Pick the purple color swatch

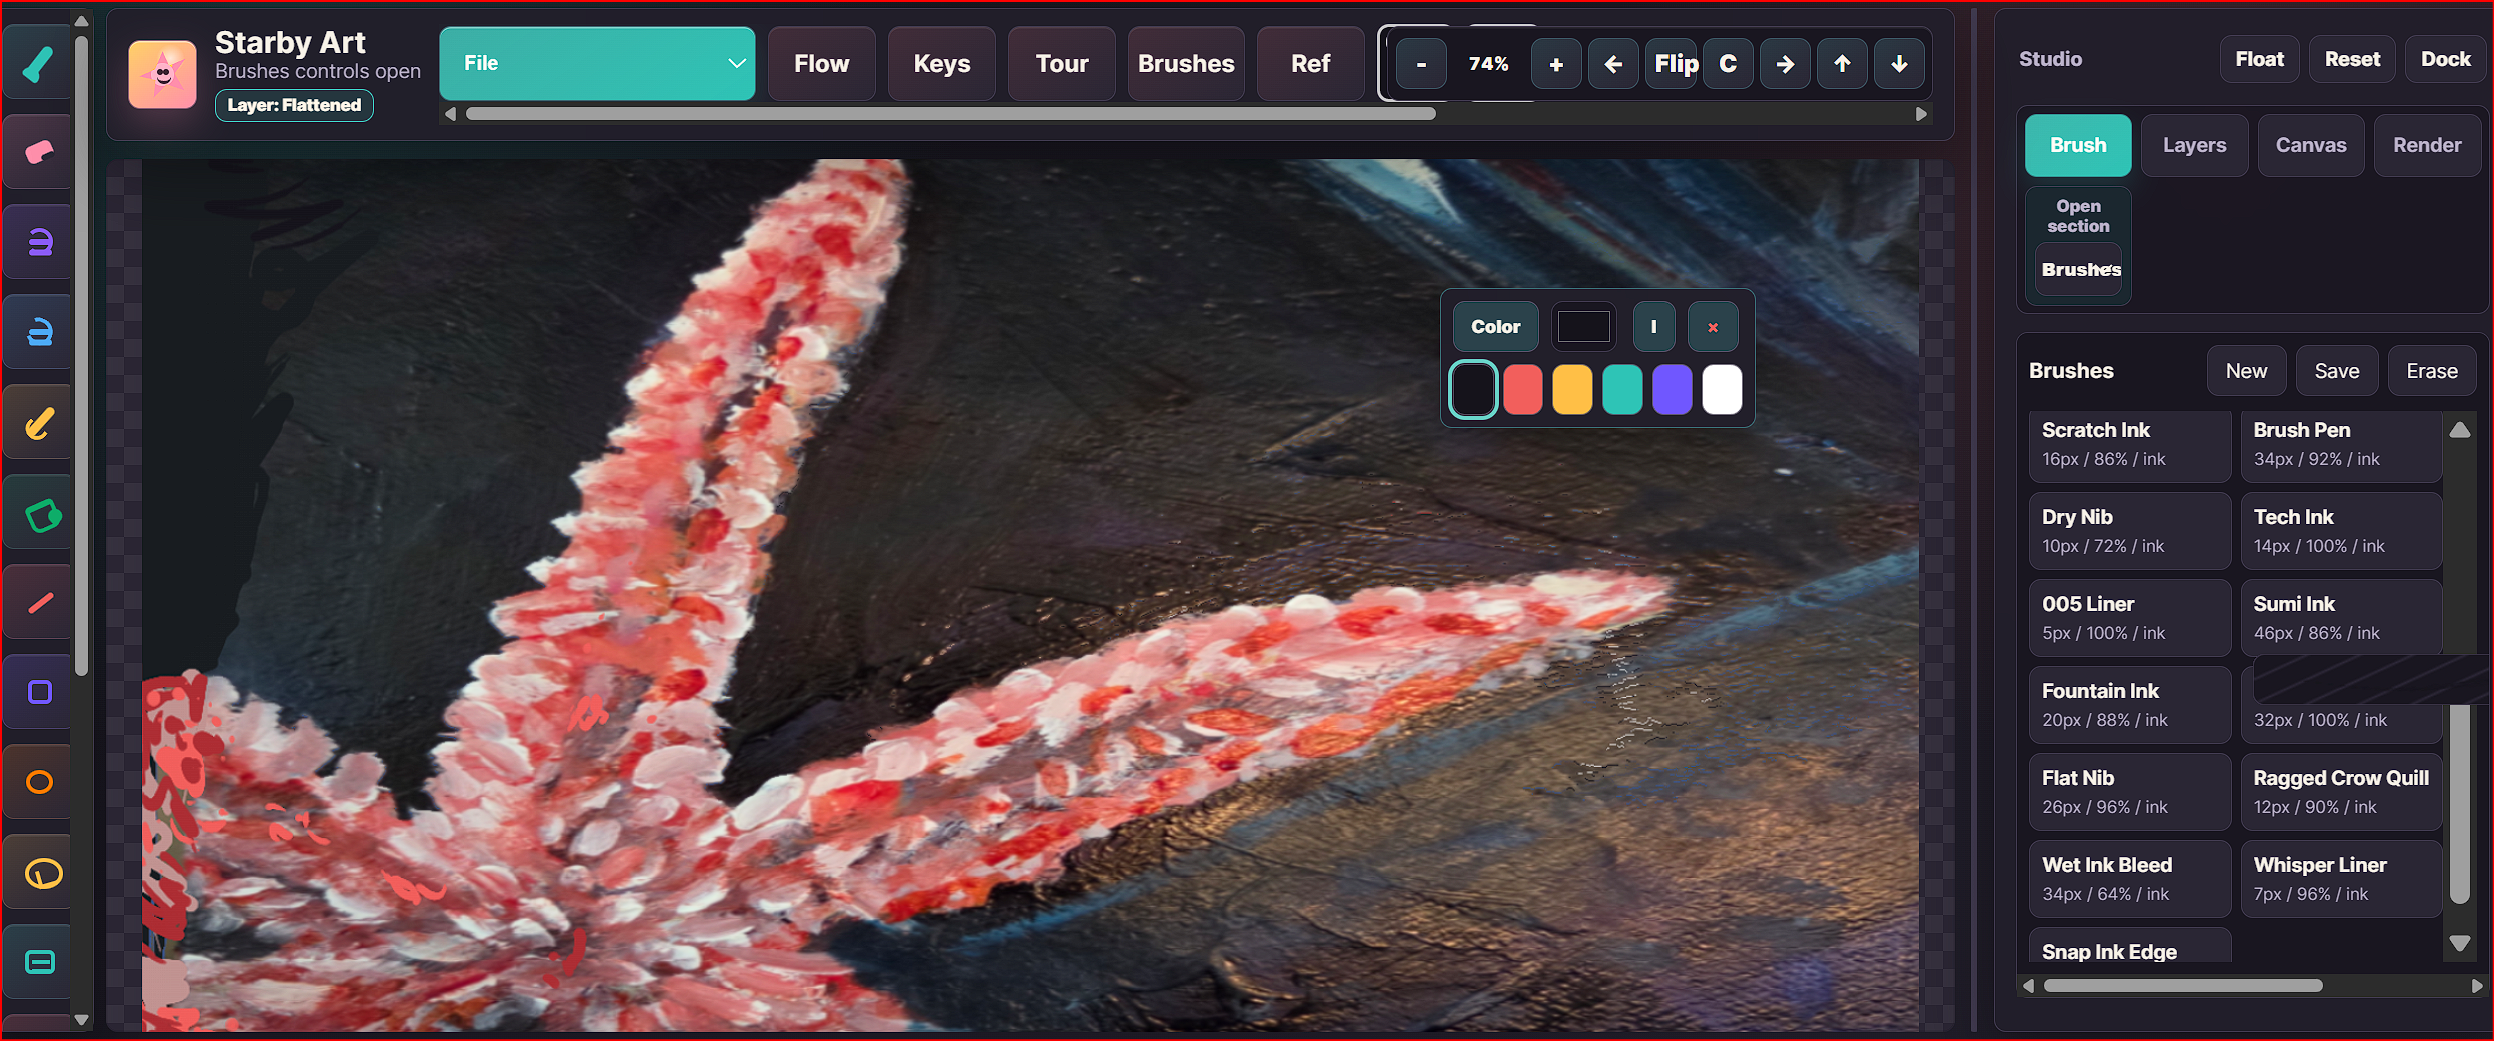tap(1672, 389)
